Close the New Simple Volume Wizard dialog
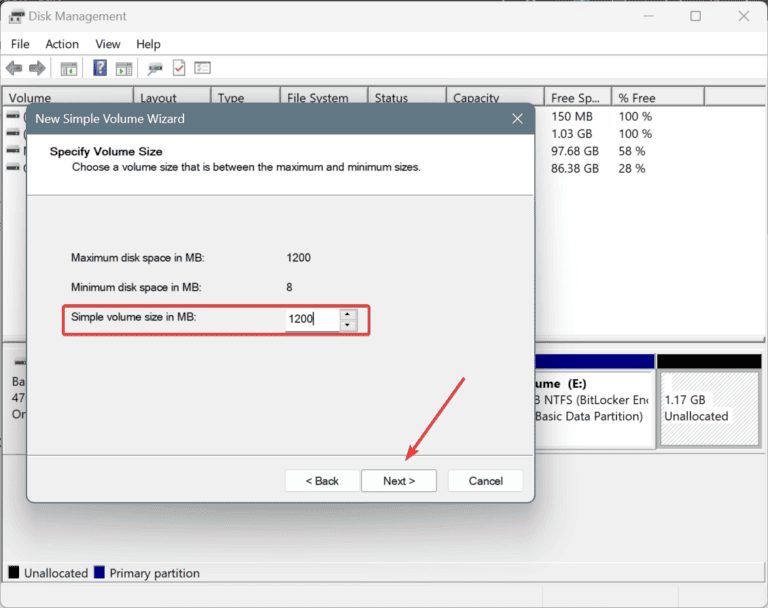Screen dimensions: 768x608 (517, 119)
